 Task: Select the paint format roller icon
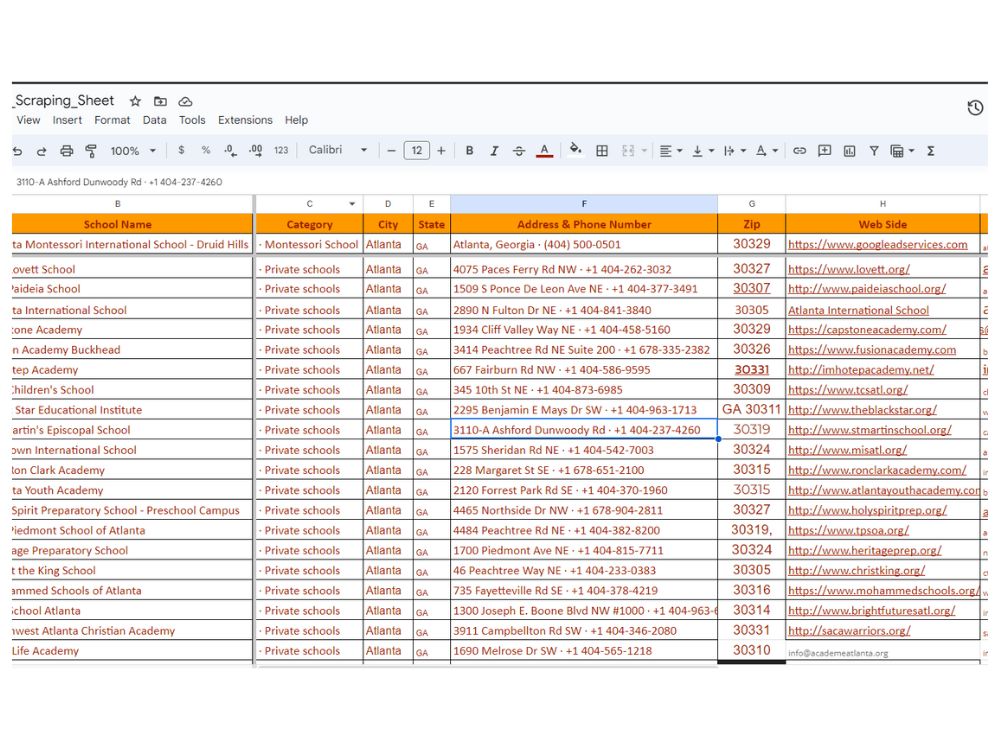[x=91, y=151]
